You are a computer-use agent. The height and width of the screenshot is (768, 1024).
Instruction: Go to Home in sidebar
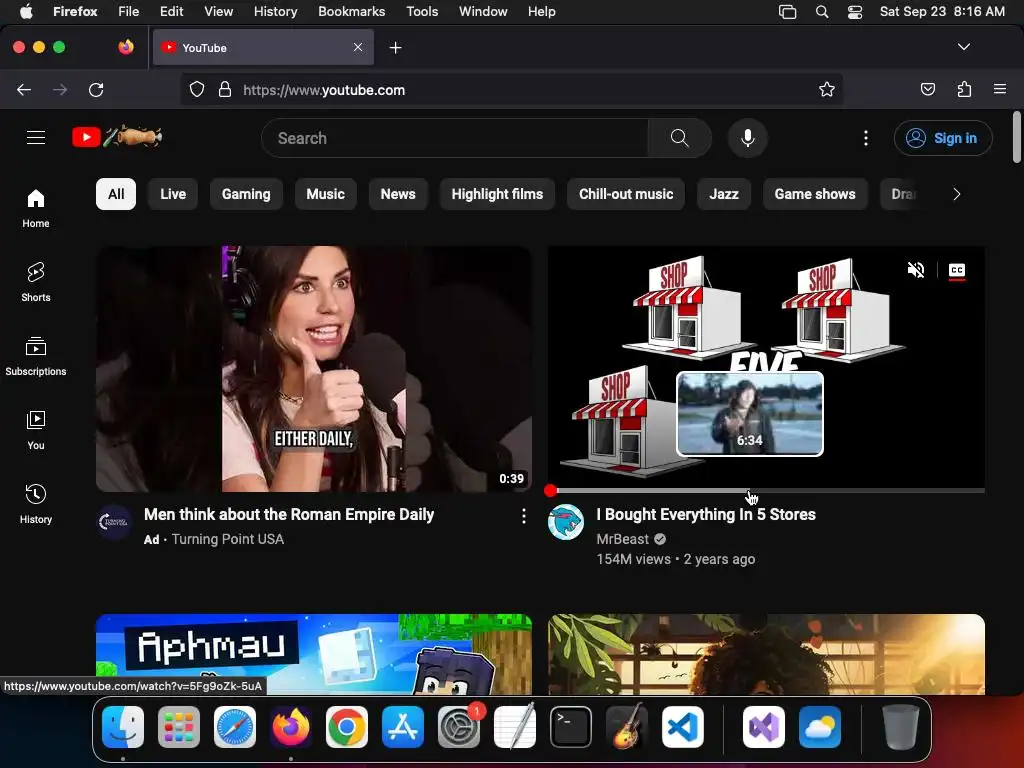point(36,208)
